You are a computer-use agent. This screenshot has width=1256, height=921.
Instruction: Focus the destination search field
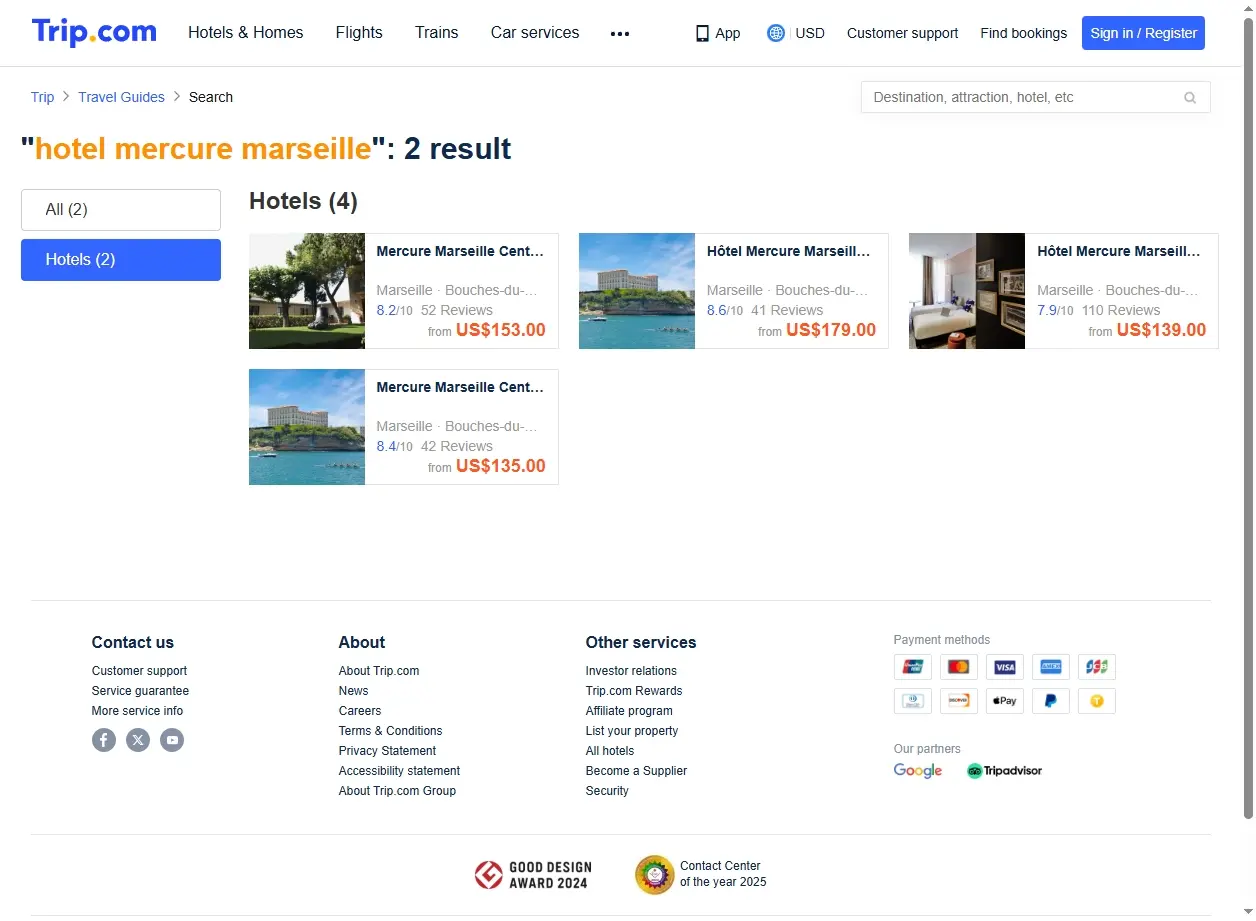[x=1036, y=97]
